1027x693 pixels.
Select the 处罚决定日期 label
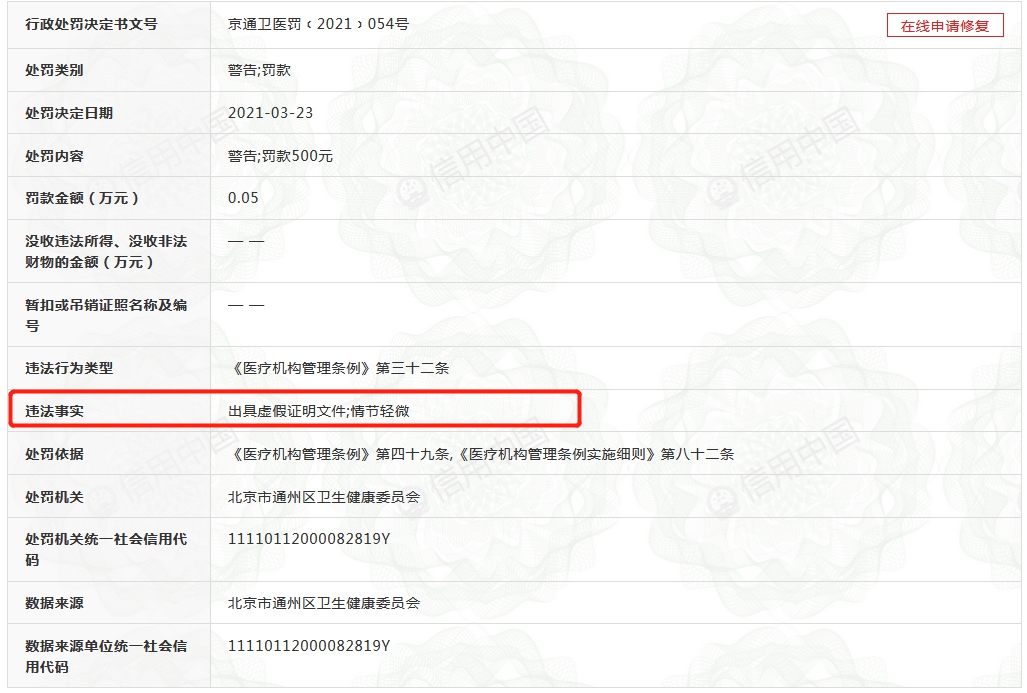pyautogui.click(x=69, y=113)
